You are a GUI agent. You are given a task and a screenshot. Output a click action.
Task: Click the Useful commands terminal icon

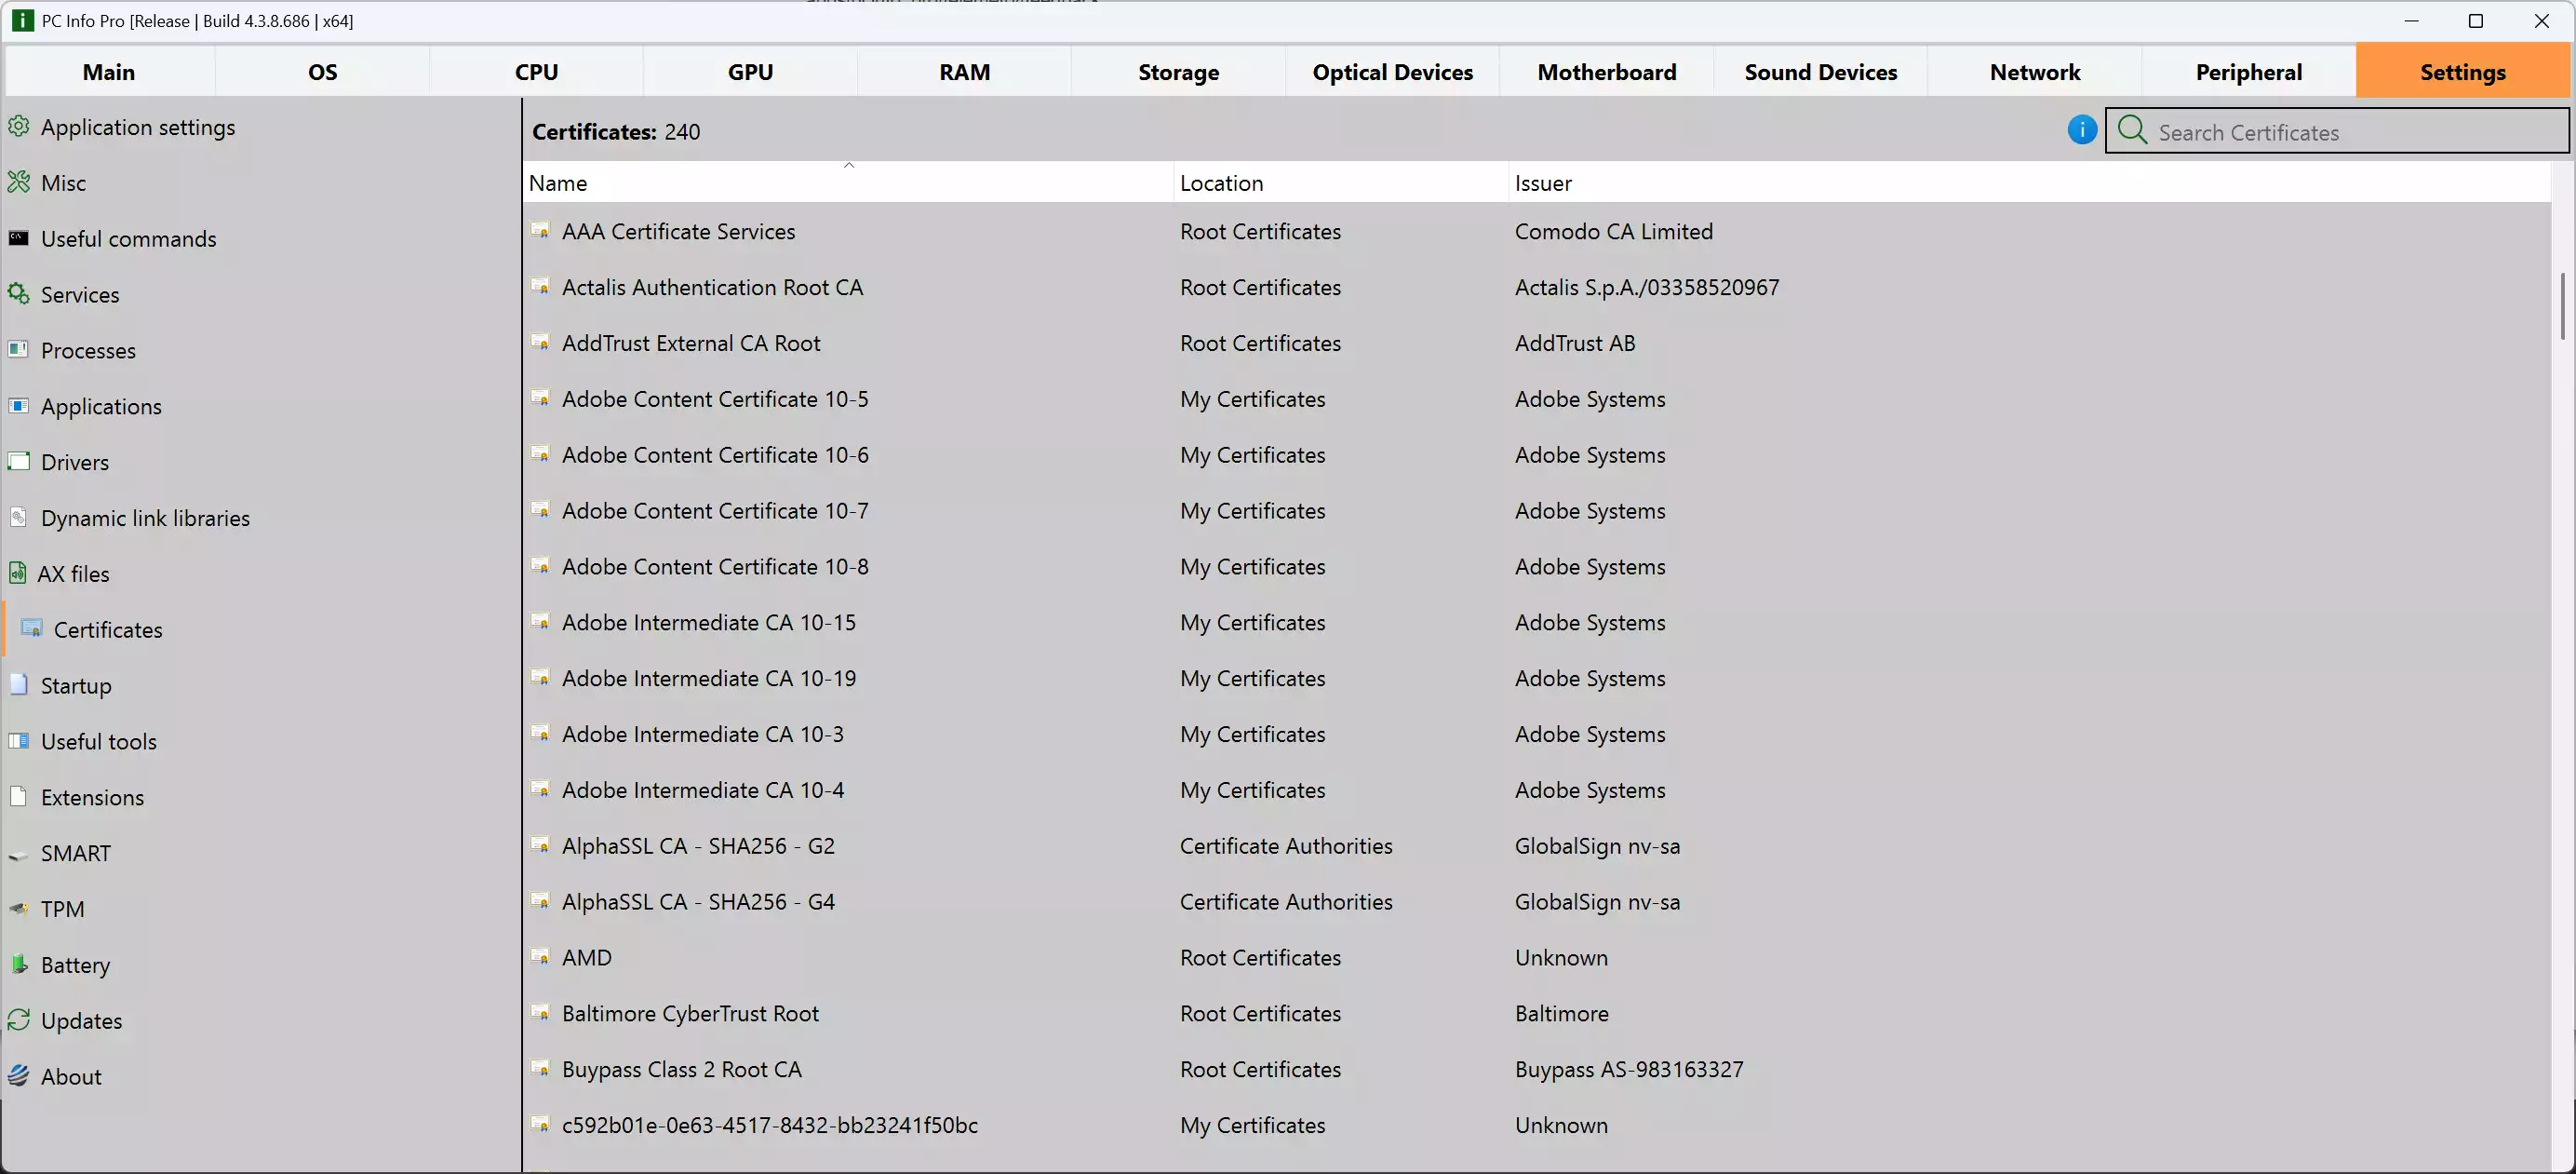click(x=18, y=238)
